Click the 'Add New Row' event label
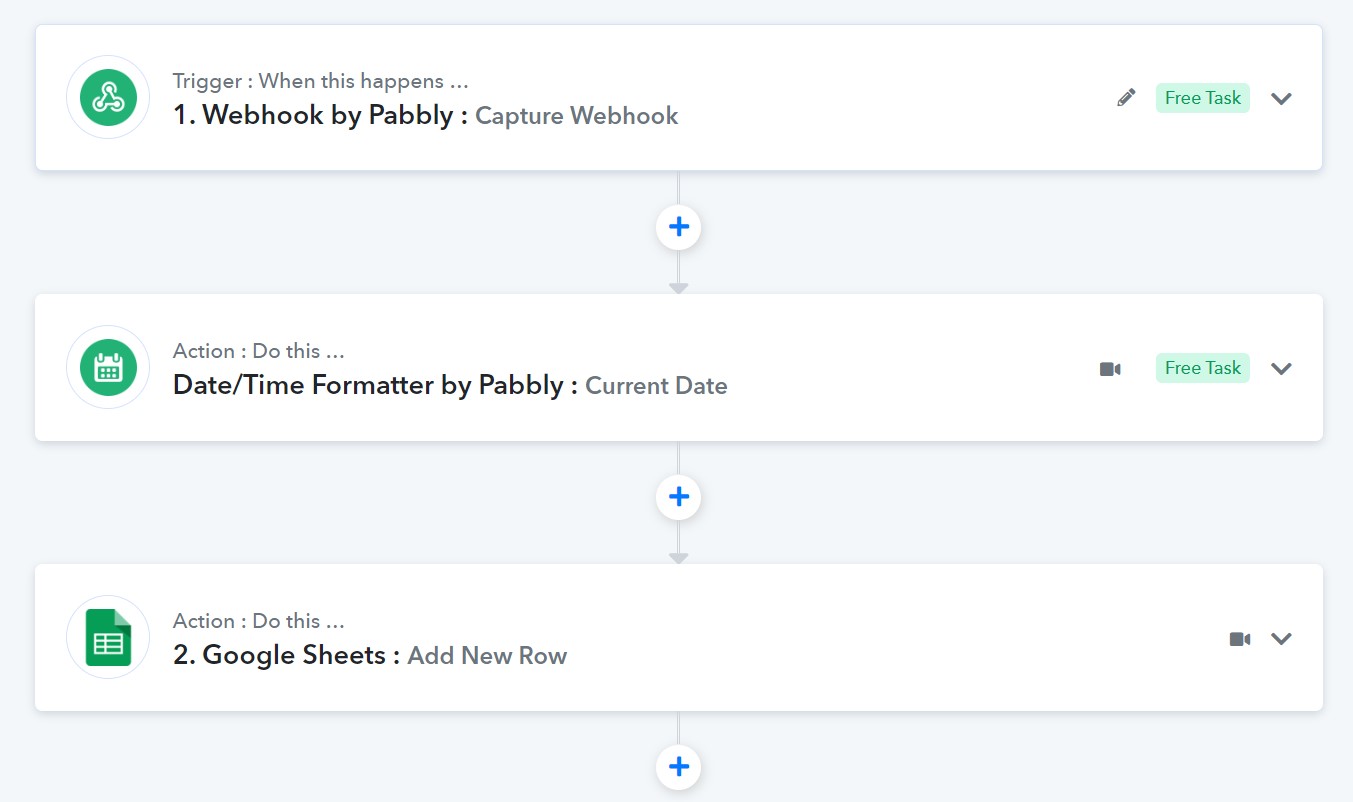The image size is (1353, 802). (x=487, y=656)
